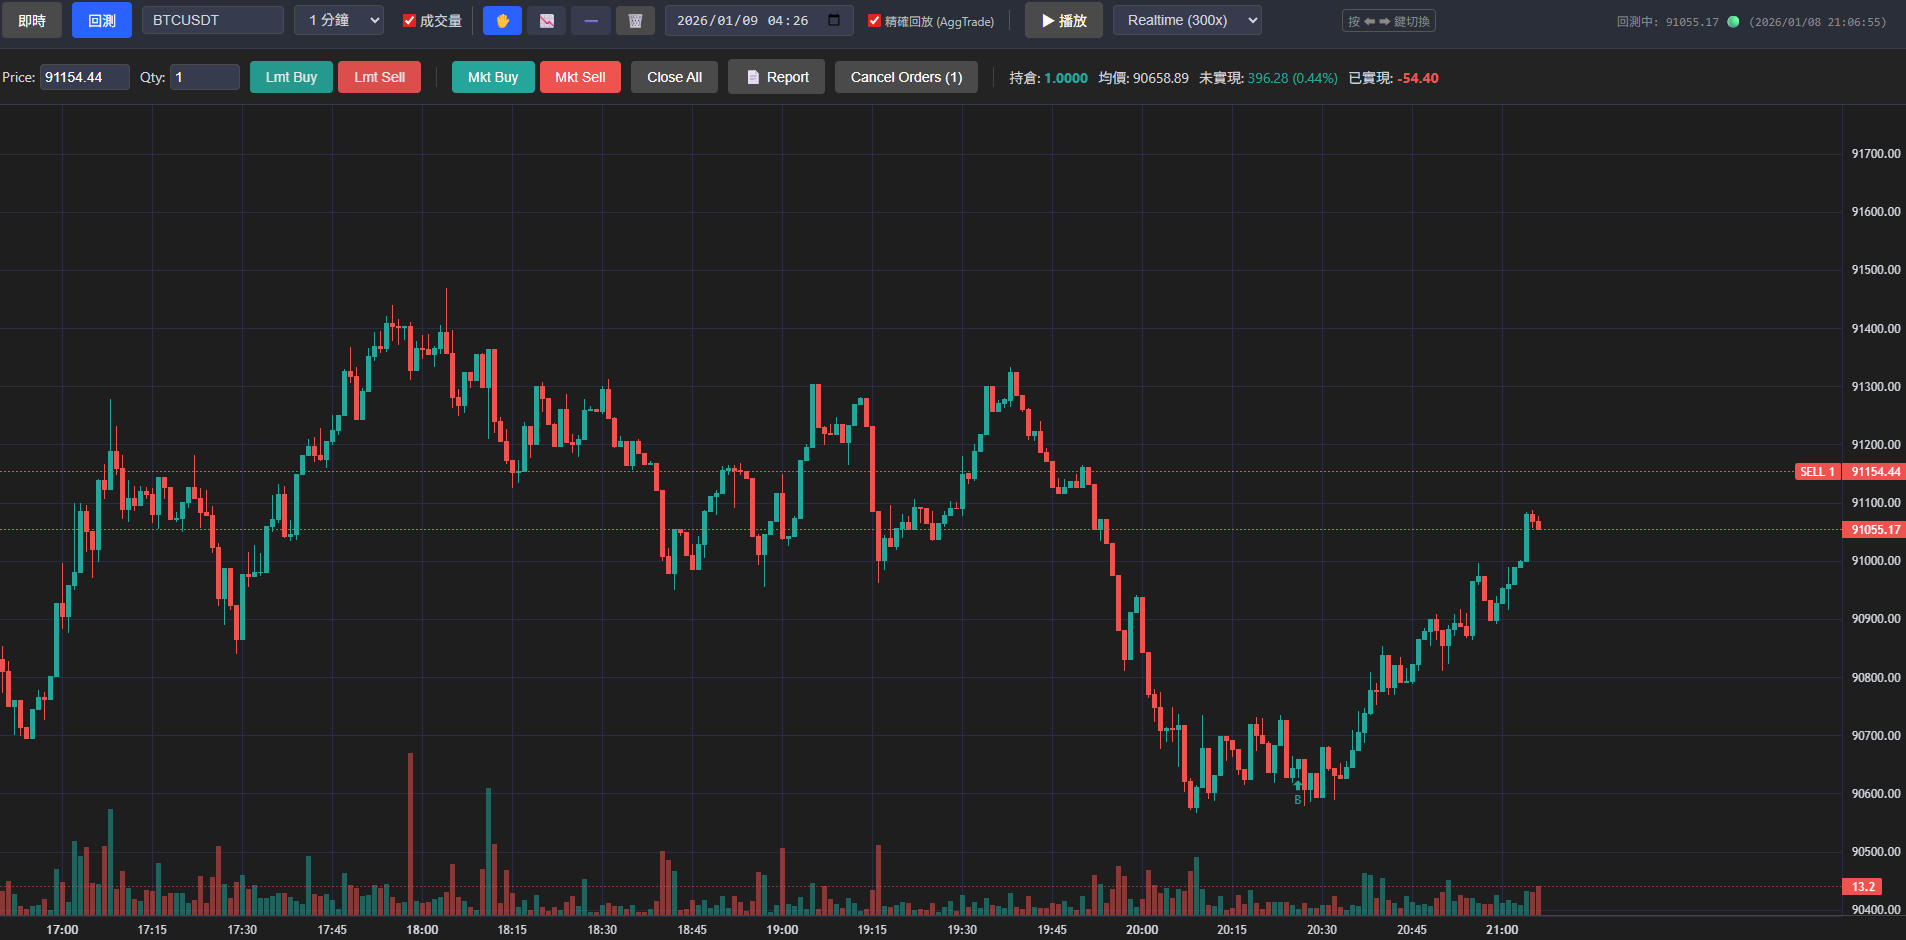Open the 1 分鐘 timeframe dropdown
The height and width of the screenshot is (940, 1906).
click(339, 20)
